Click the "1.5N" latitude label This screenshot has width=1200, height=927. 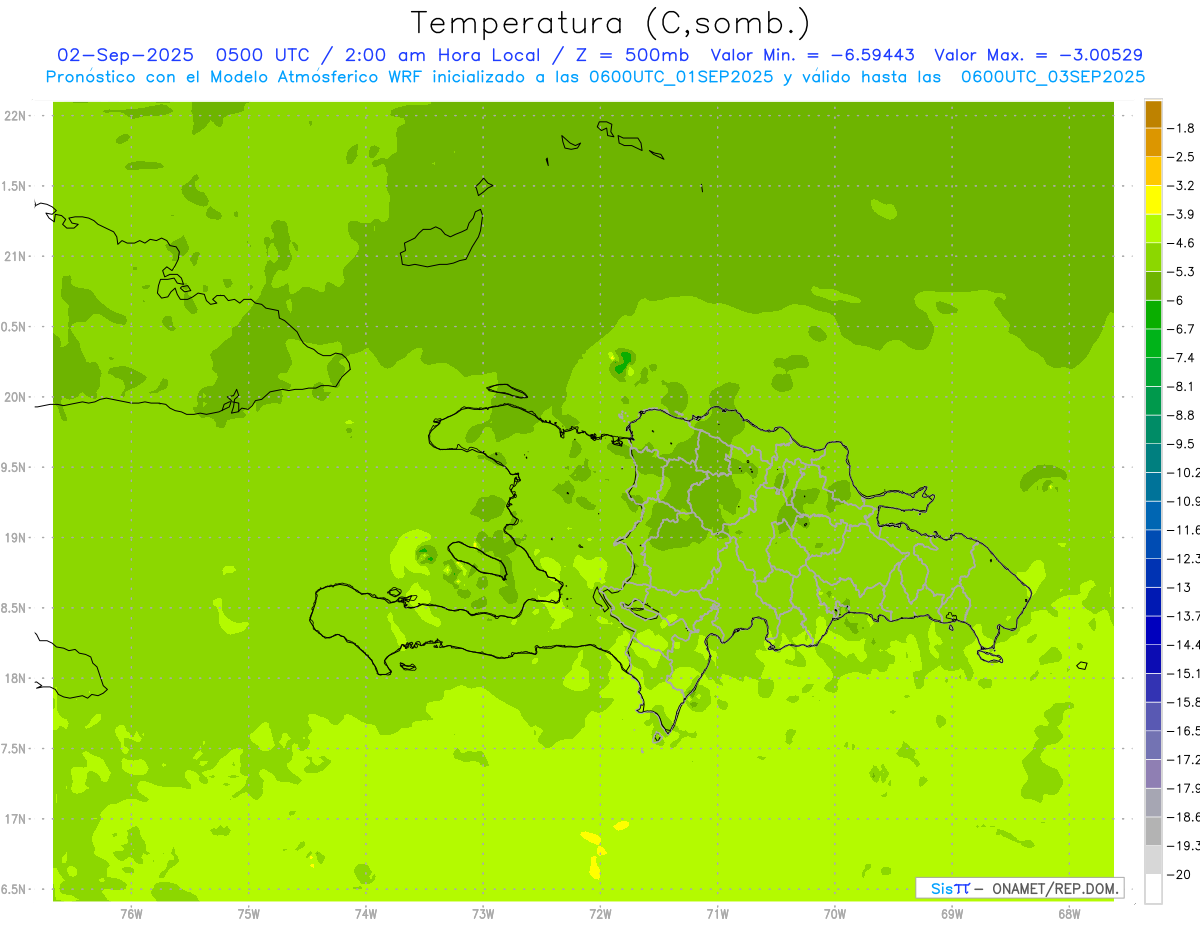pos(15,186)
